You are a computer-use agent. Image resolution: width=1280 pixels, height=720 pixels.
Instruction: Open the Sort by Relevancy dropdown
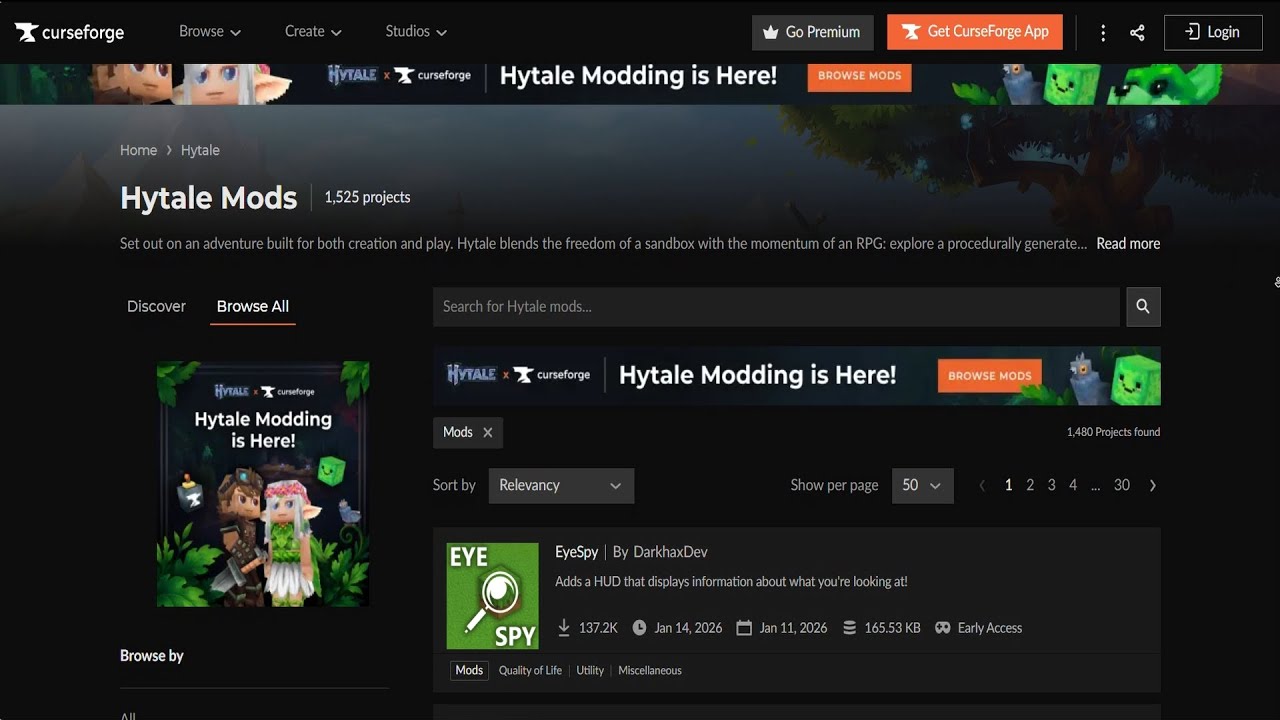(x=561, y=485)
